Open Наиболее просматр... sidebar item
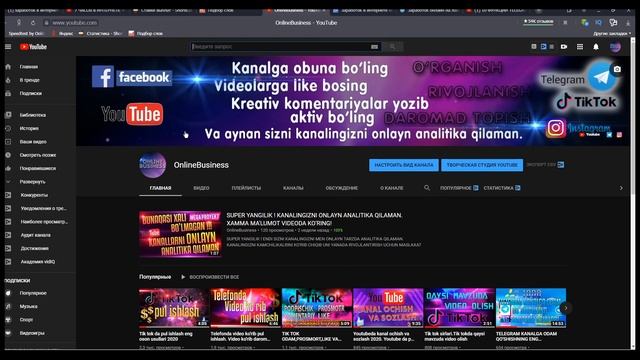 [x=44, y=222]
